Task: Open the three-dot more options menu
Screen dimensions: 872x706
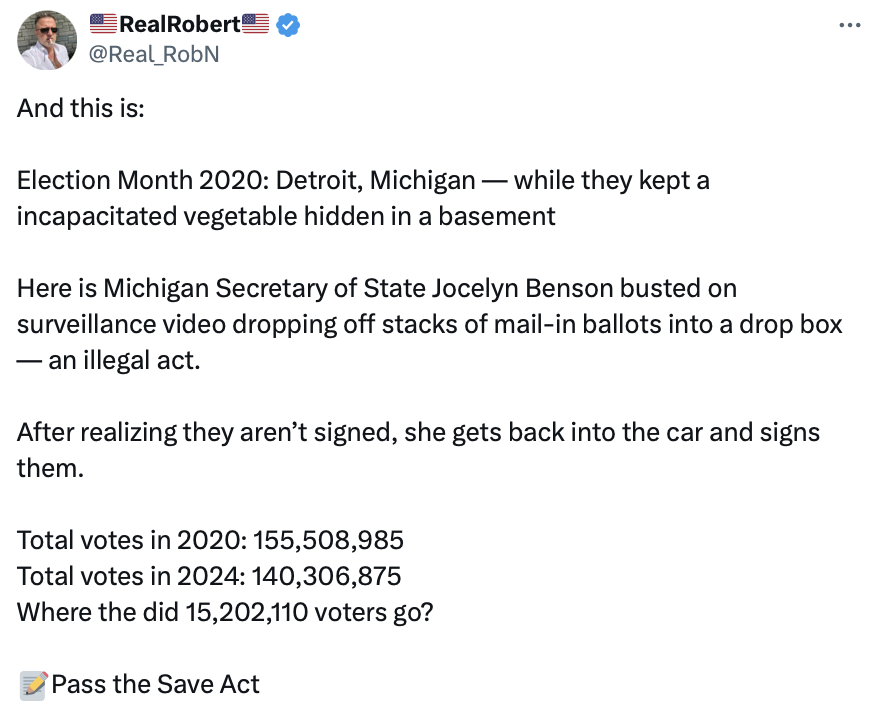Action: (x=849, y=26)
